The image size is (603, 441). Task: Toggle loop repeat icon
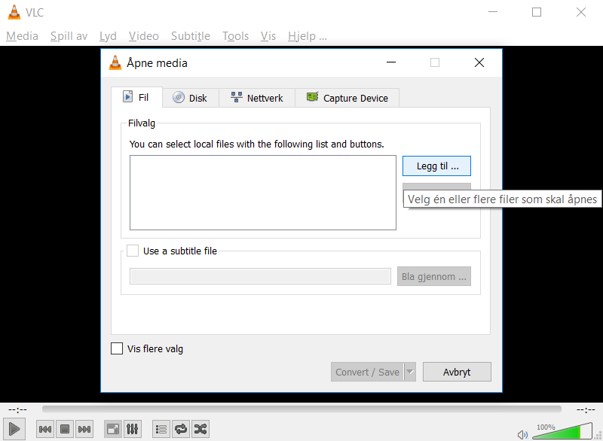pyautogui.click(x=181, y=429)
